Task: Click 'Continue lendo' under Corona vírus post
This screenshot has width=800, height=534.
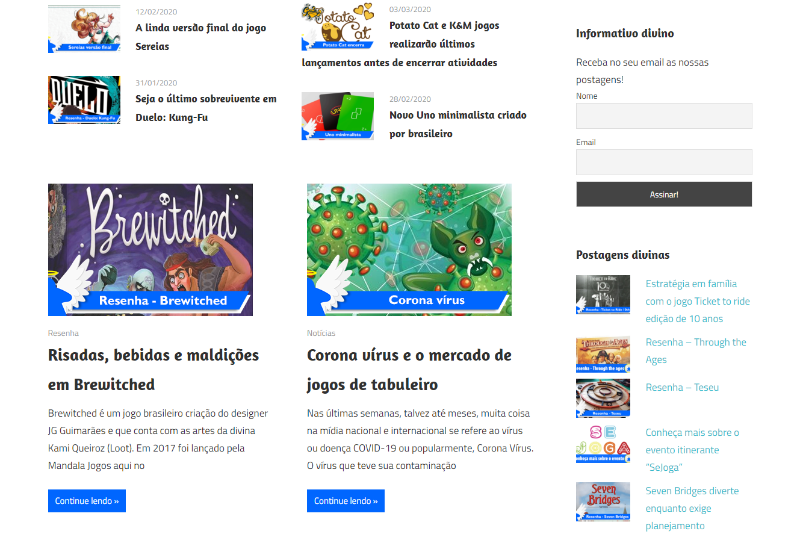Action: coord(345,501)
